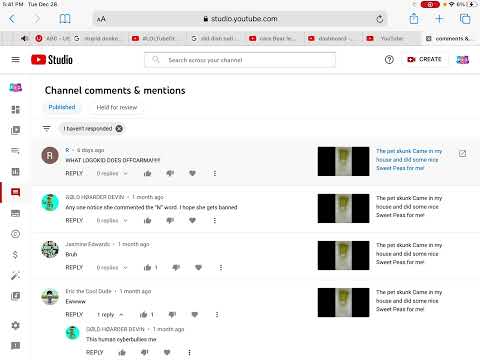Image resolution: width=480 pixels, height=360 pixels.
Task: Open the Audio library sidebar icon
Action: pos(16,296)
